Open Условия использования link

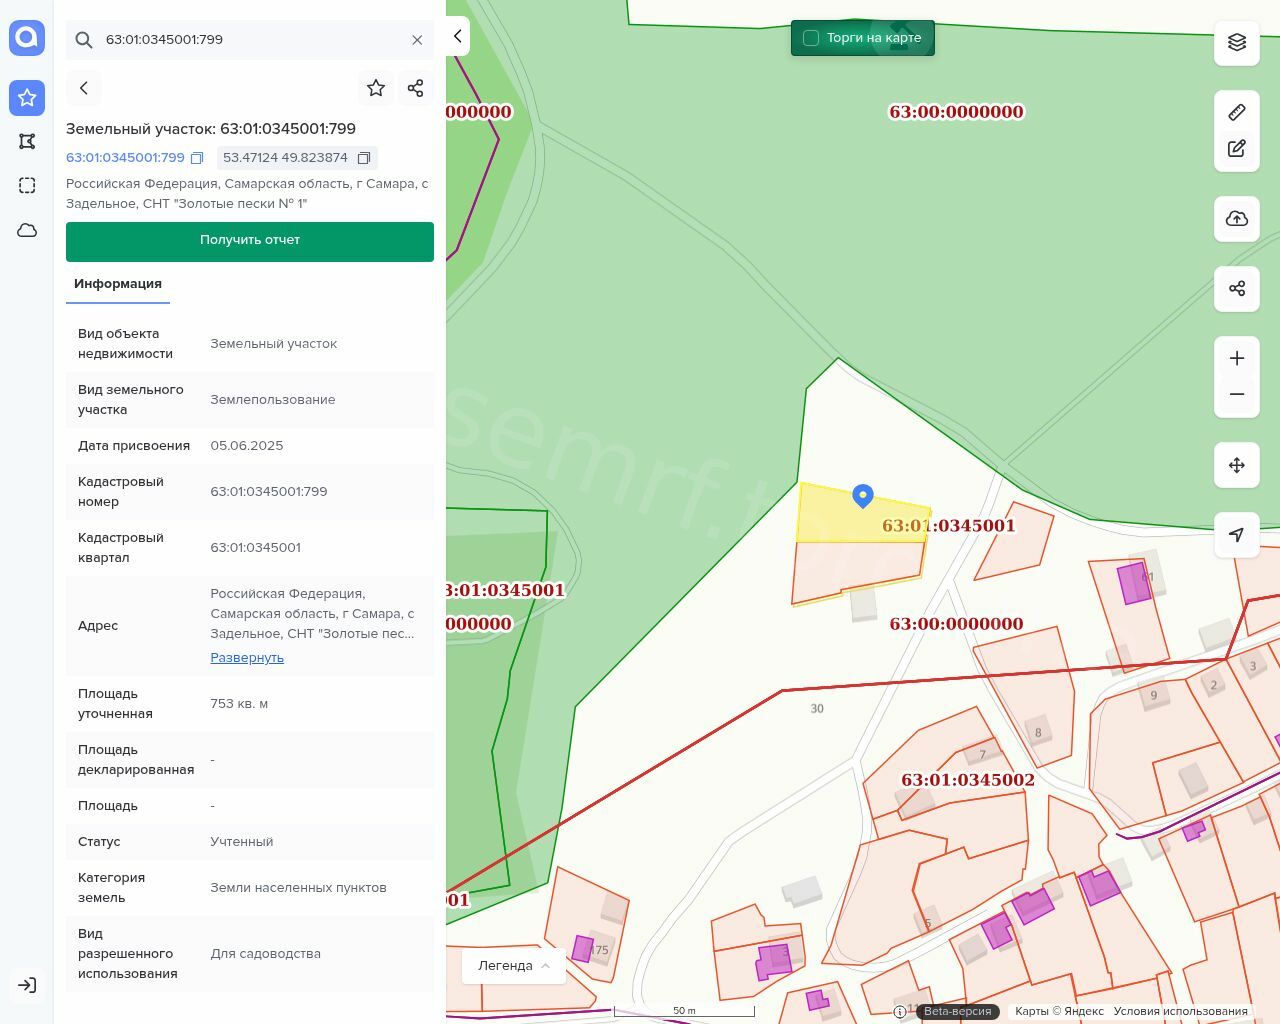coord(1180,1011)
